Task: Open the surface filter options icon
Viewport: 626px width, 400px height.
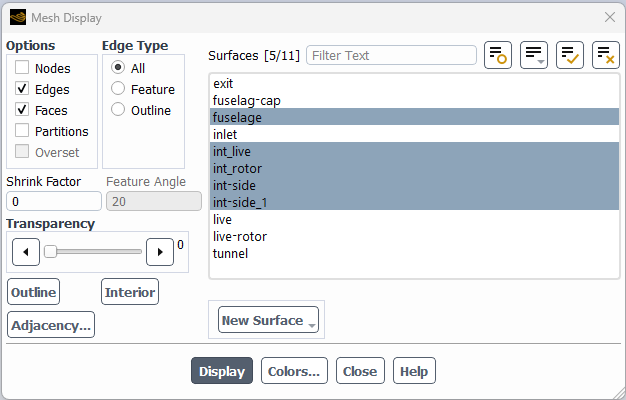Action: [534, 55]
